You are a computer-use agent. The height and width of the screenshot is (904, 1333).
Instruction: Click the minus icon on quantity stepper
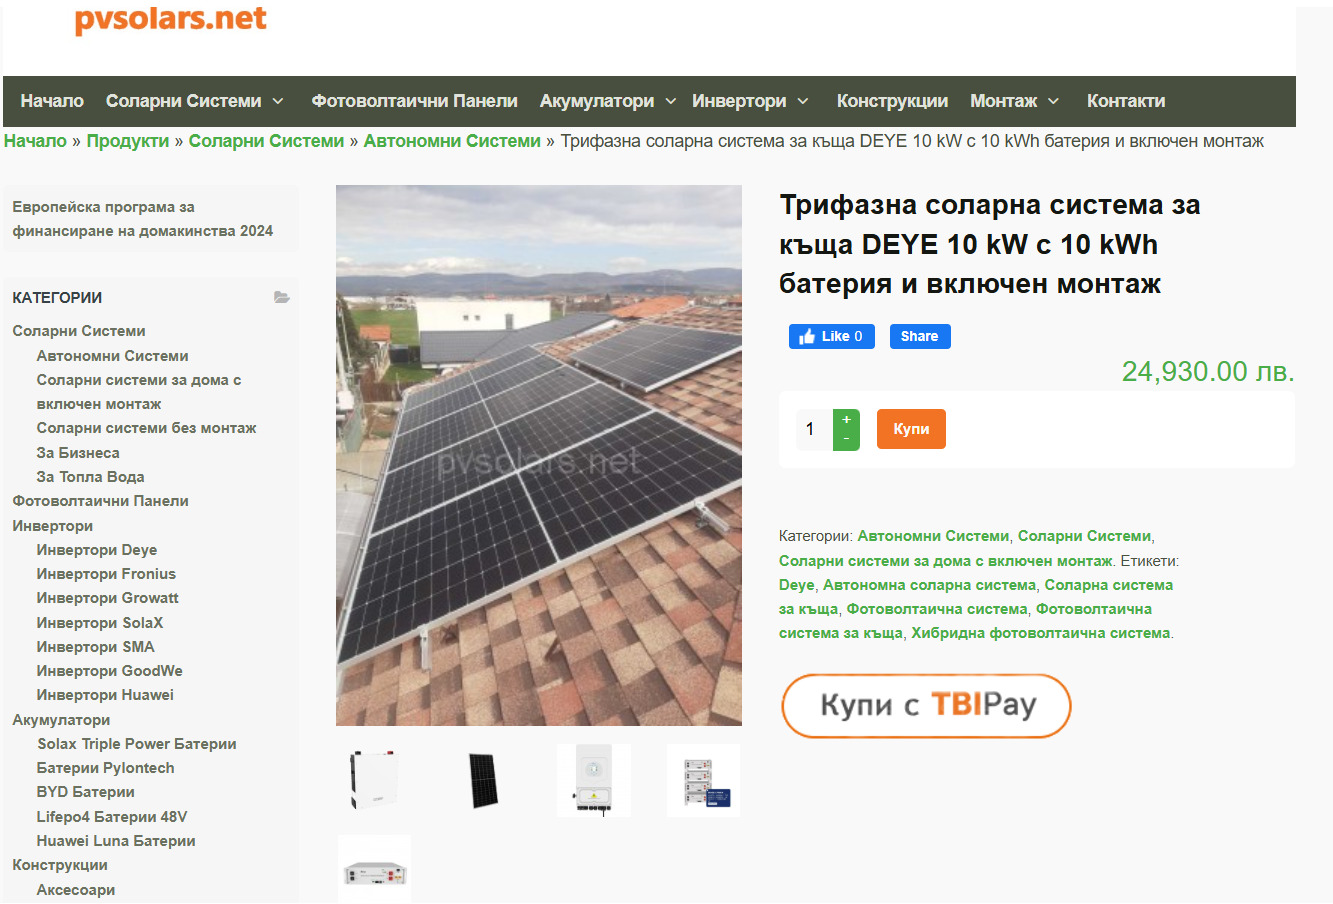coord(846,438)
